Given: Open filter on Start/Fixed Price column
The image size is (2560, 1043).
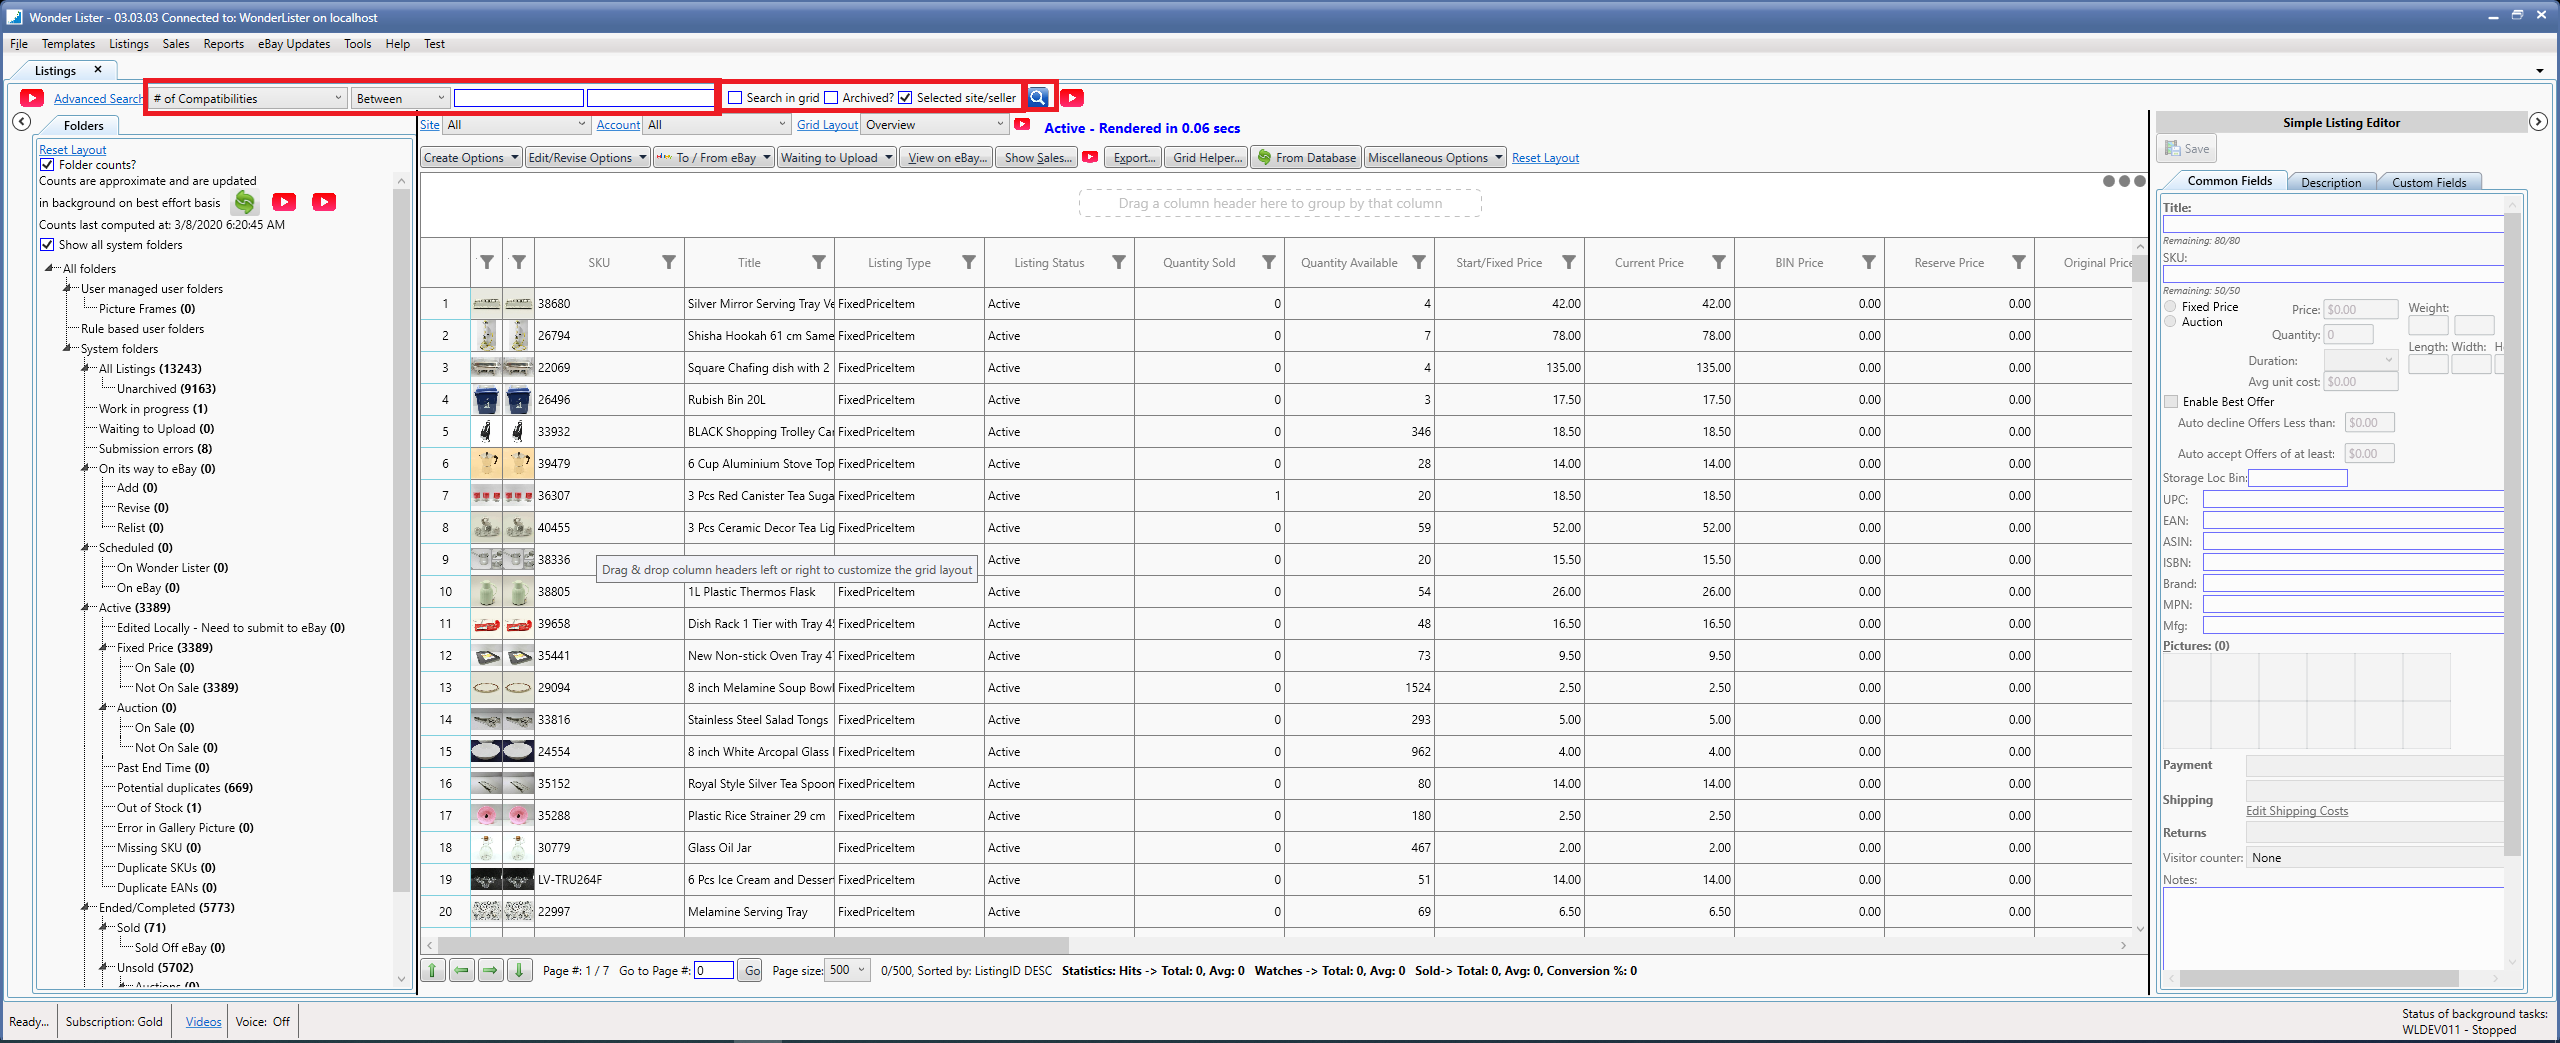Looking at the screenshot, I should click(1569, 262).
